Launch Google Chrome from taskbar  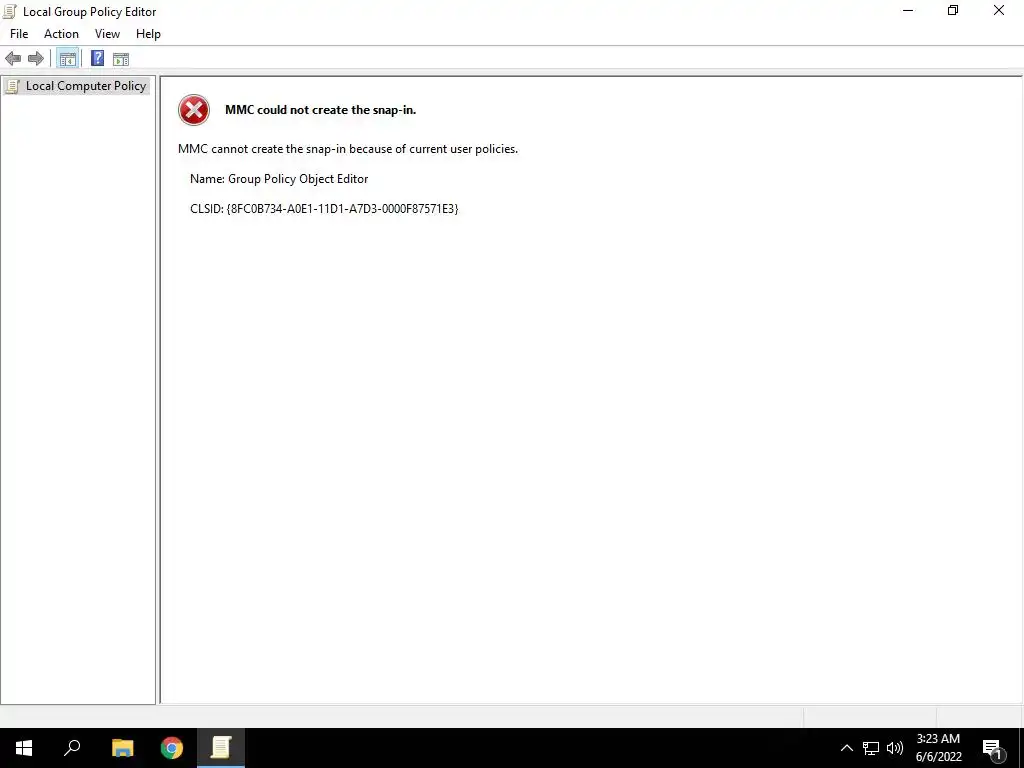click(x=172, y=748)
